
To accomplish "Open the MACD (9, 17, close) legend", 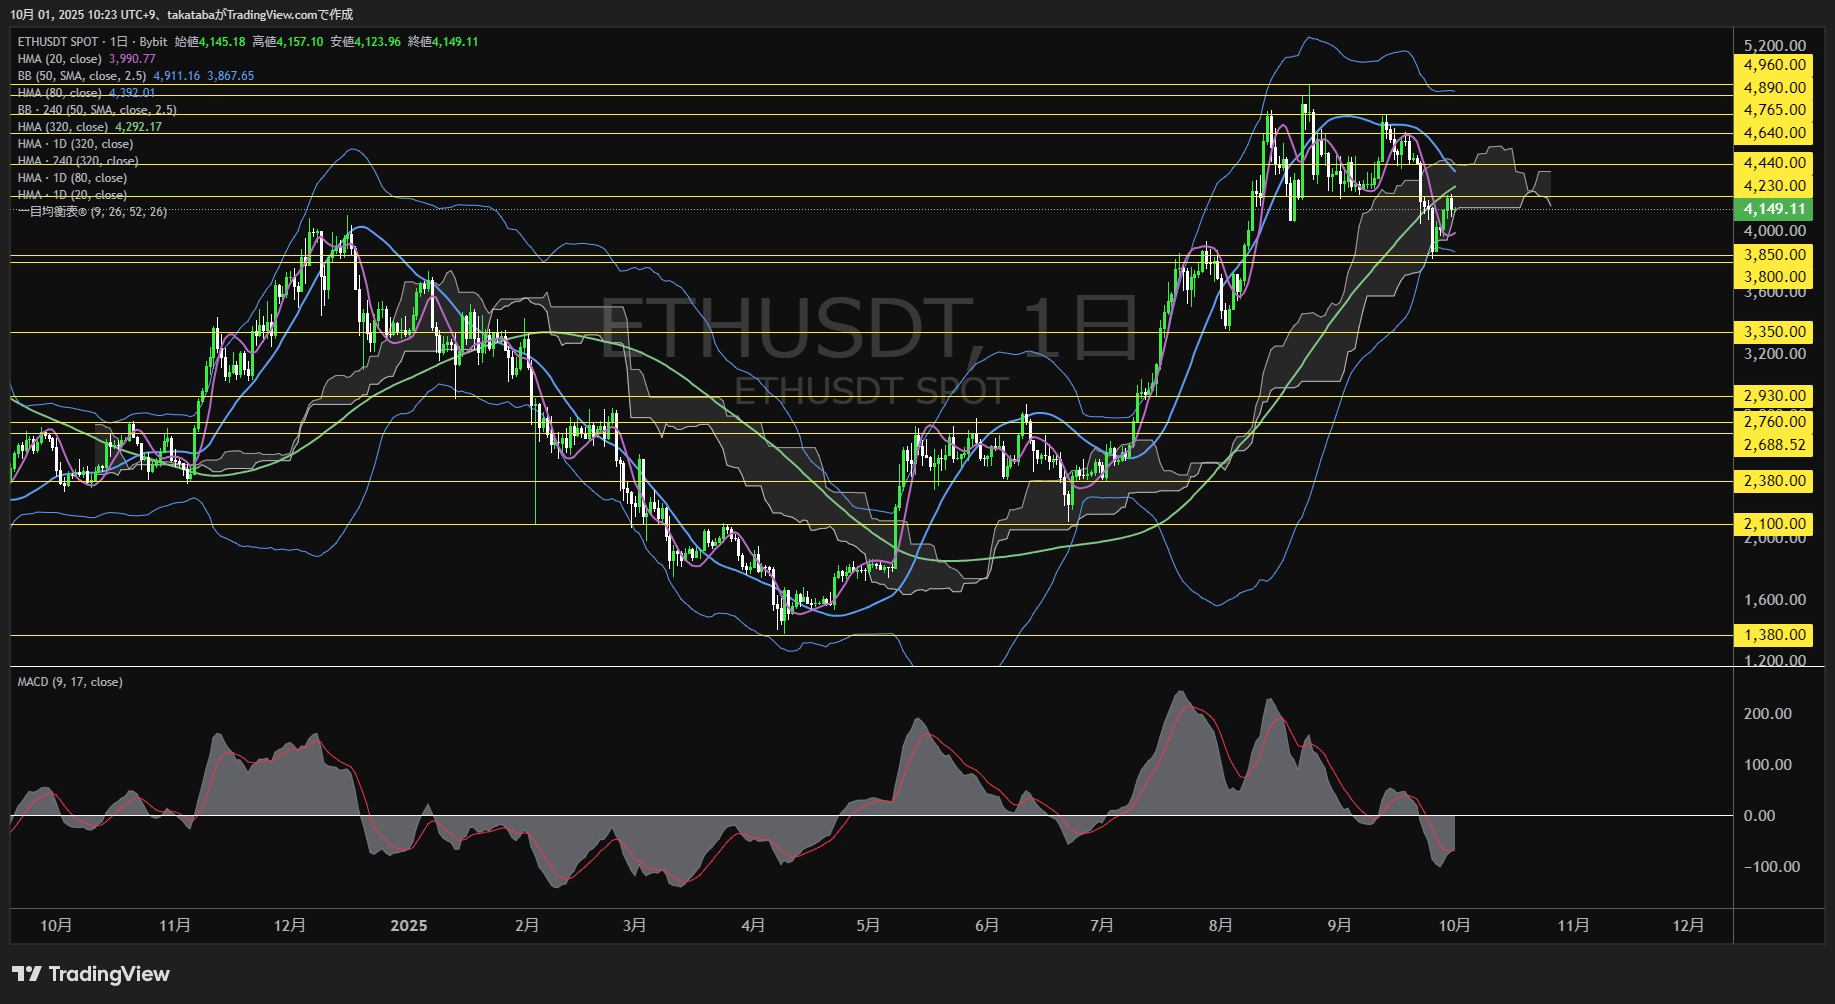I will pos(70,682).
